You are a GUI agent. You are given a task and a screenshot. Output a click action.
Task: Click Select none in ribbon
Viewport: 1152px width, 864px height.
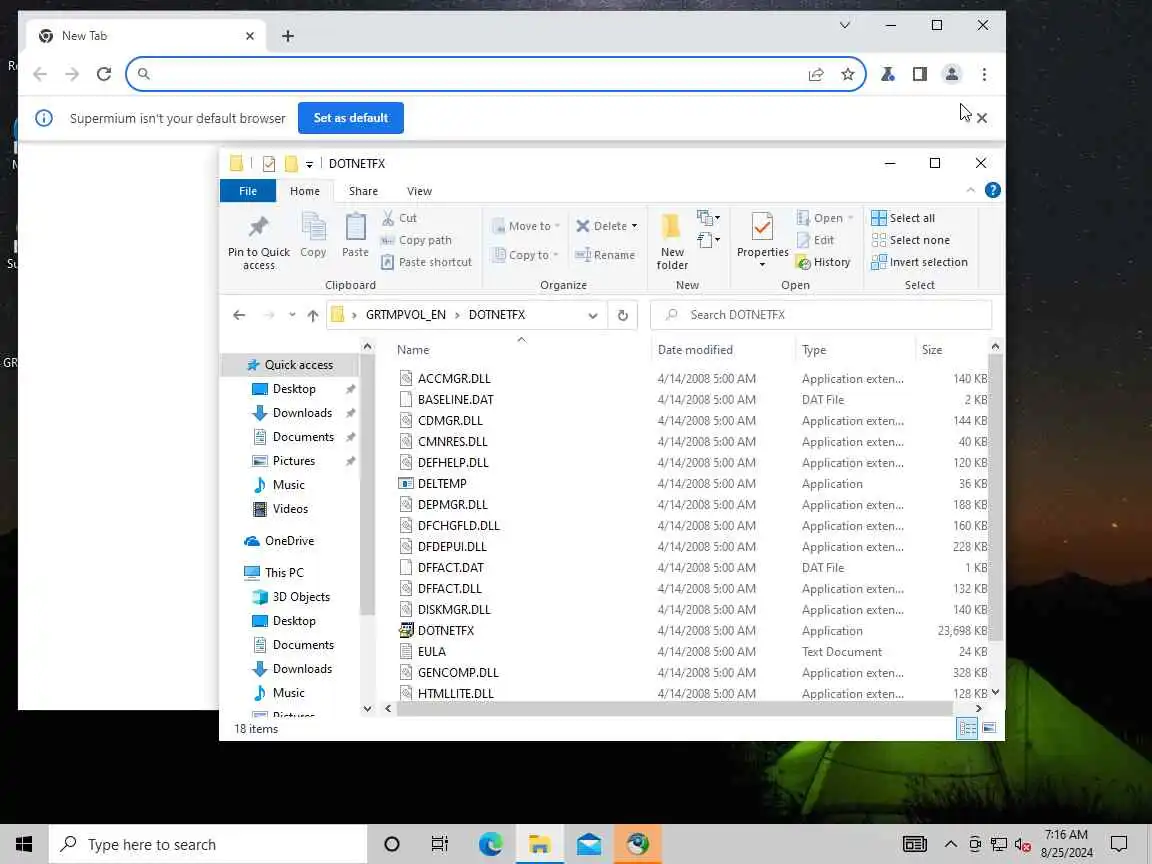[910, 240]
